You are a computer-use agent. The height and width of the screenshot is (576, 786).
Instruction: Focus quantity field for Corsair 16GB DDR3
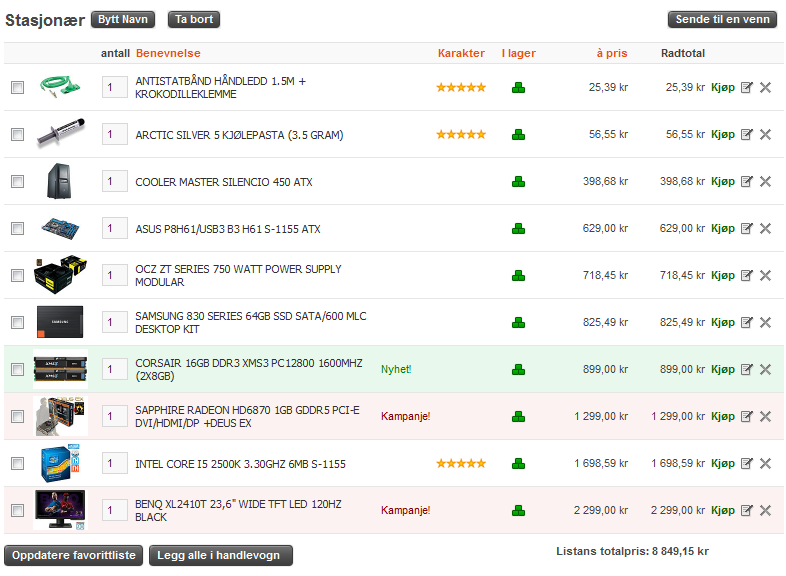click(x=115, y=369)
